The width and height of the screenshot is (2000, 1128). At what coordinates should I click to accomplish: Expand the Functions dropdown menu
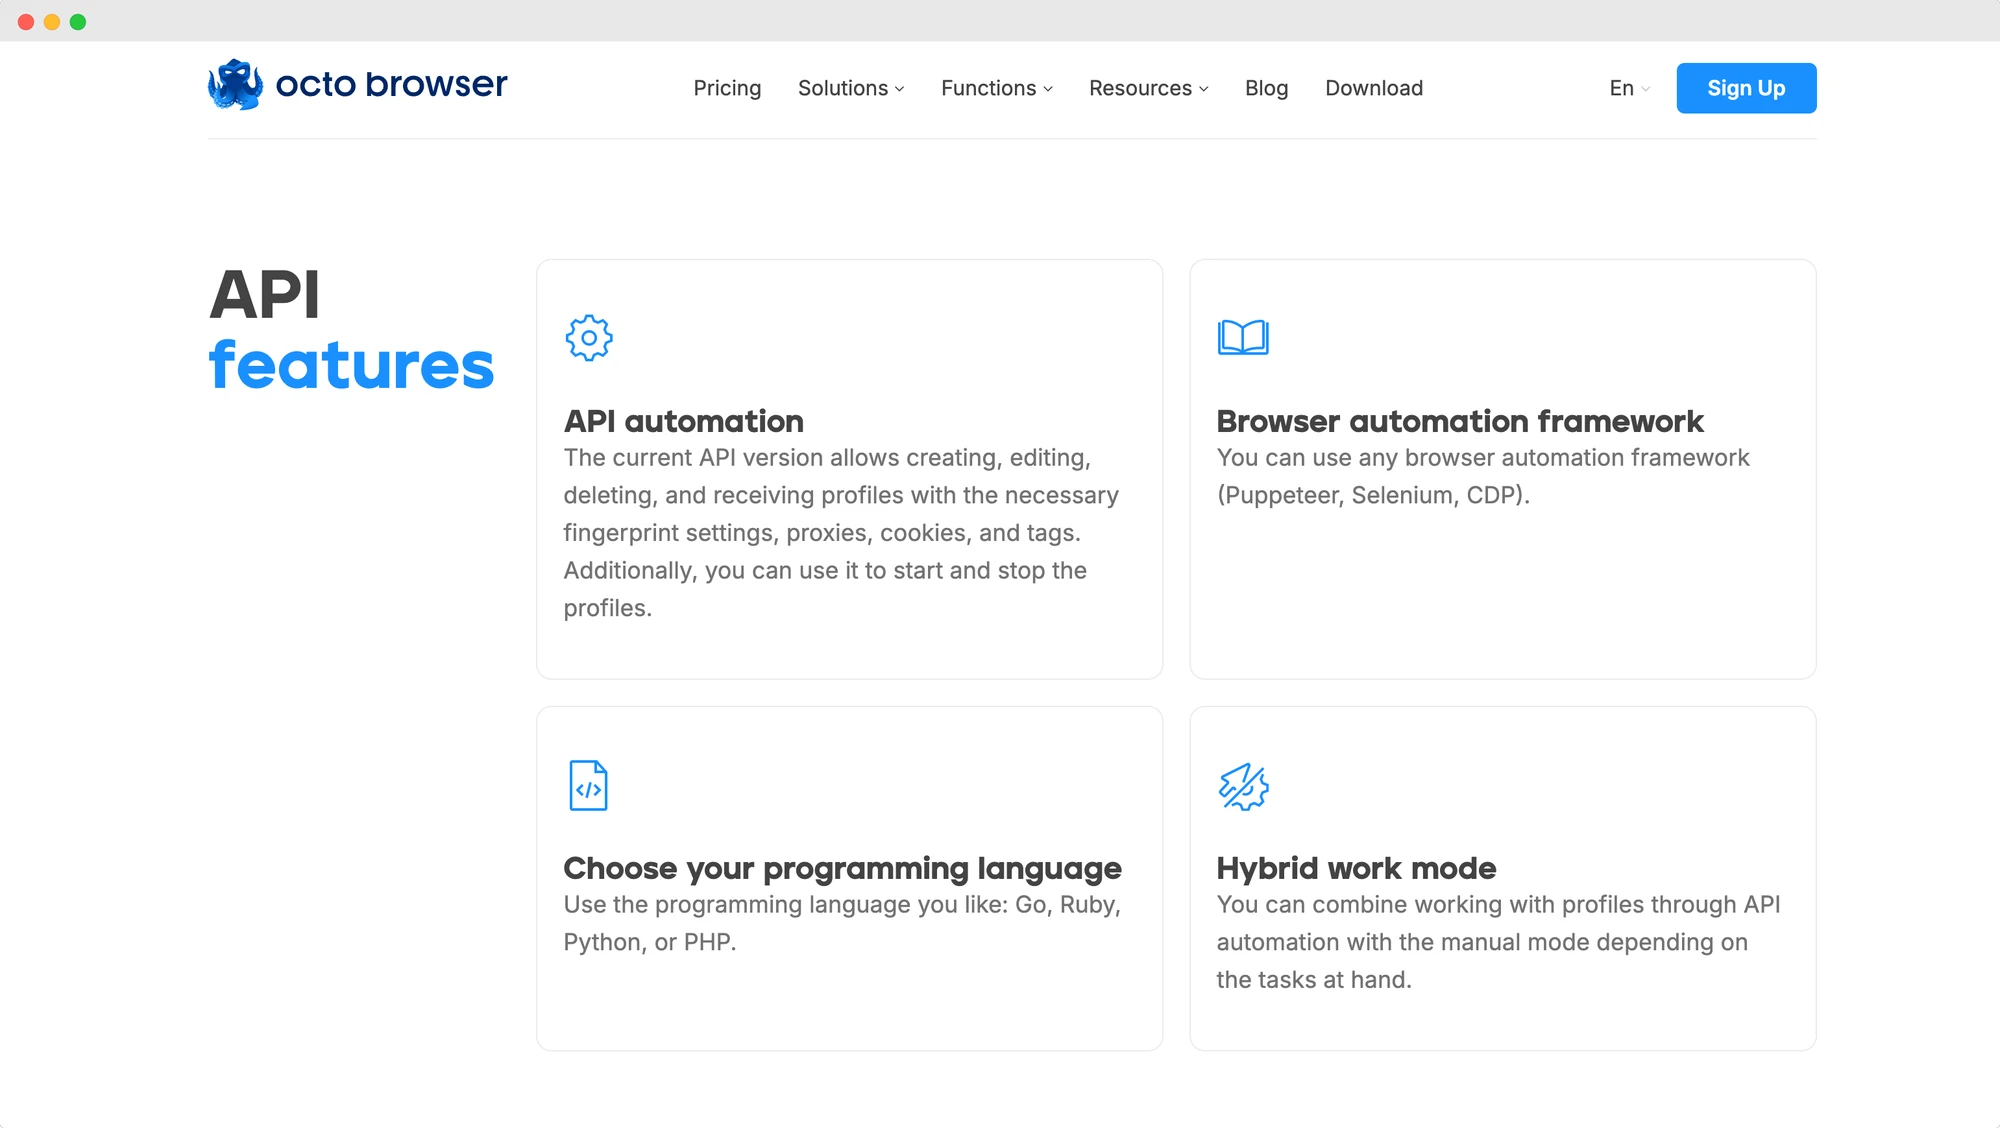pos(997,88)
